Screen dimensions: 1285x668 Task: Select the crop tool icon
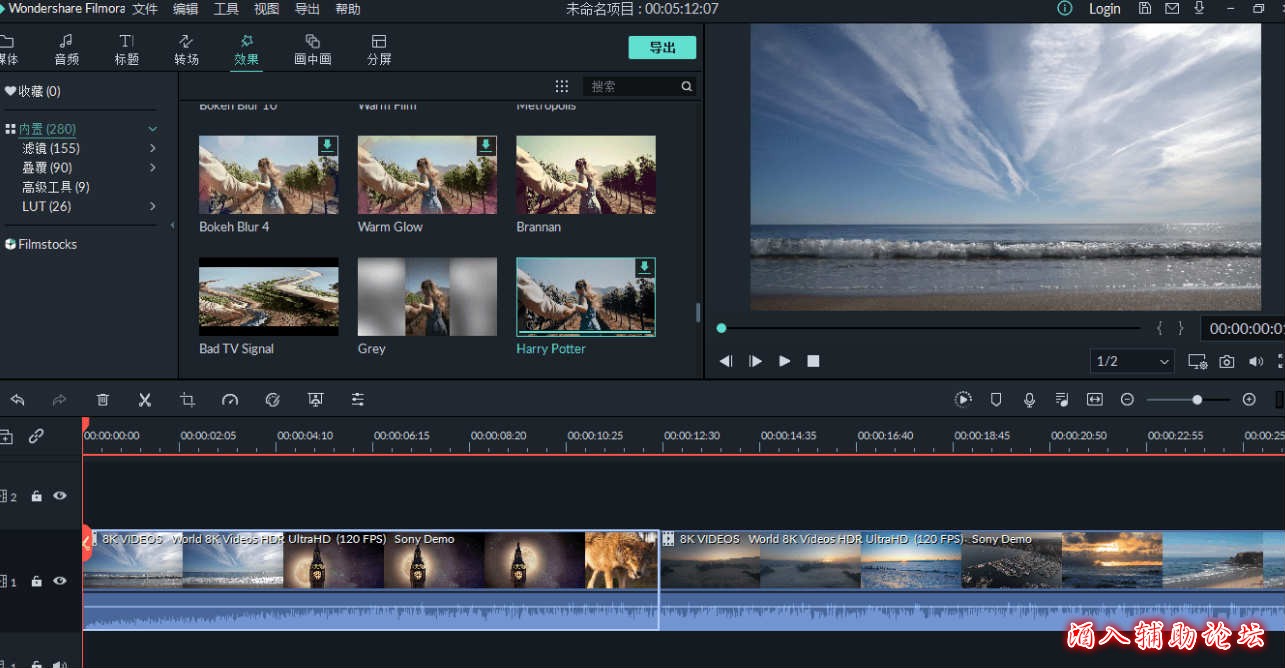[x=187, y=400]
